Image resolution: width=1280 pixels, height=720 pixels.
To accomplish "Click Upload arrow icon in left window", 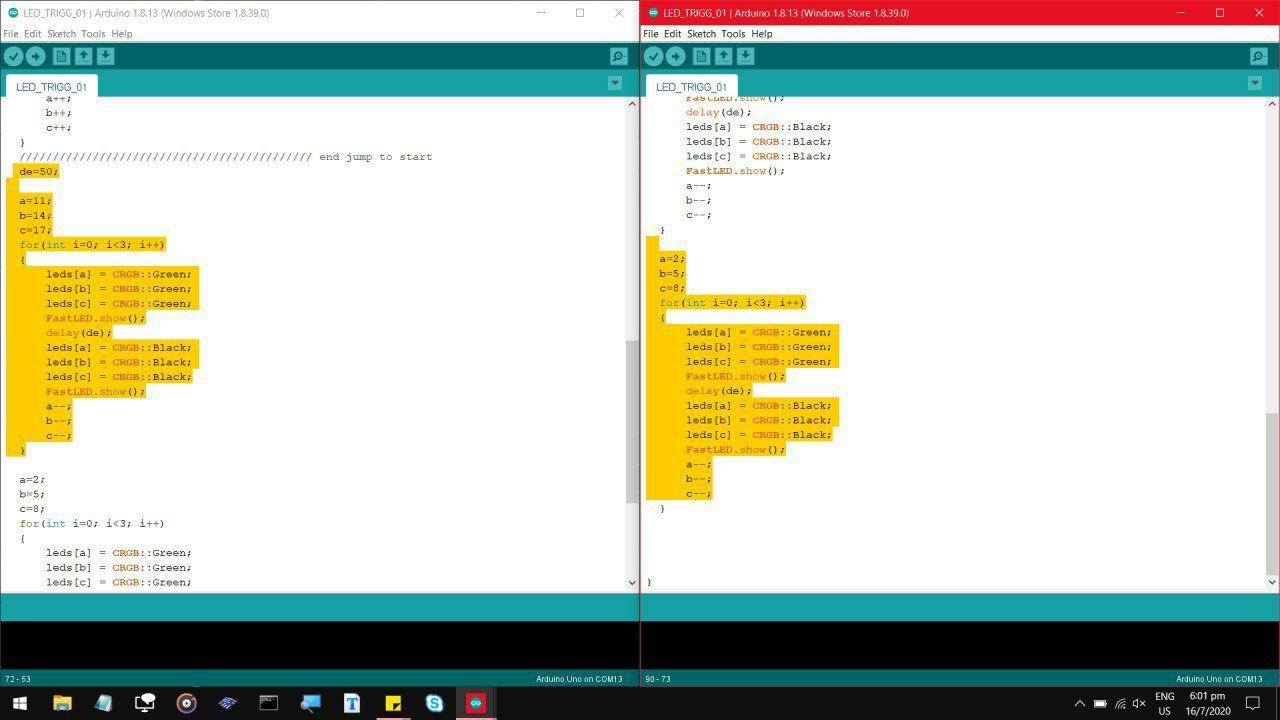I will click(35, 57).
